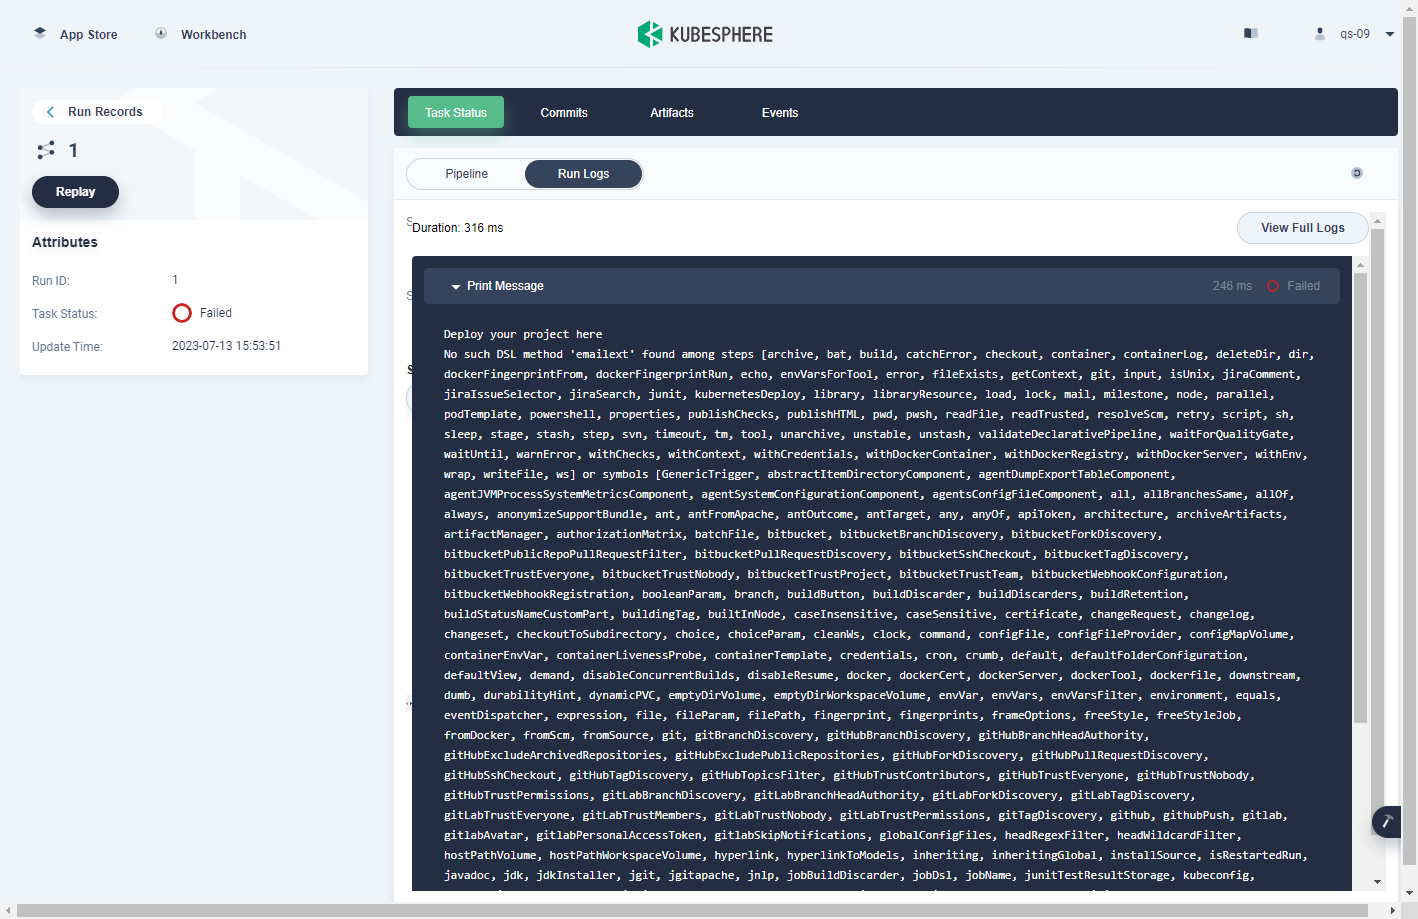
Task: Collapse the Print Message log section
Action: 456,285
